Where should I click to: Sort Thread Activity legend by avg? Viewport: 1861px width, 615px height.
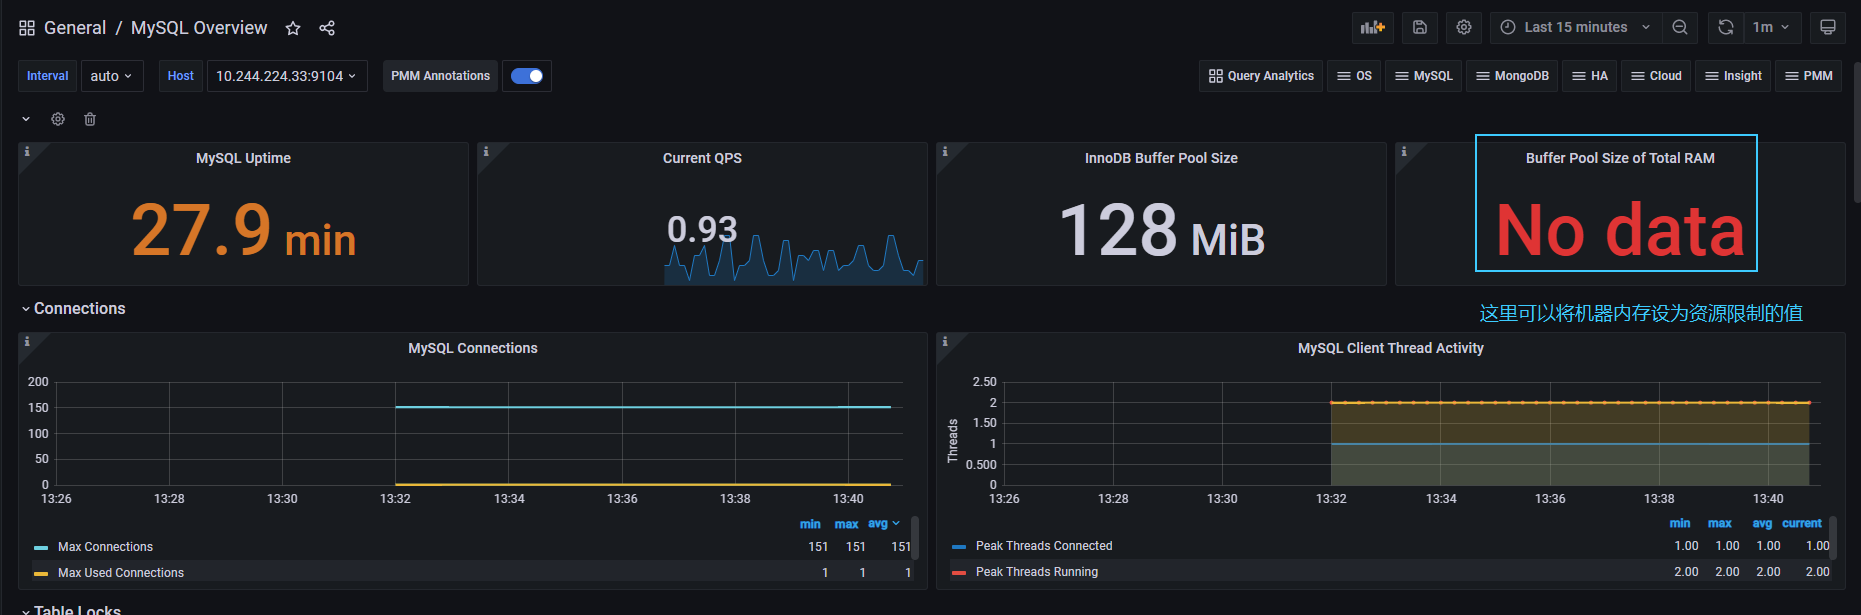click(1762, 523)
